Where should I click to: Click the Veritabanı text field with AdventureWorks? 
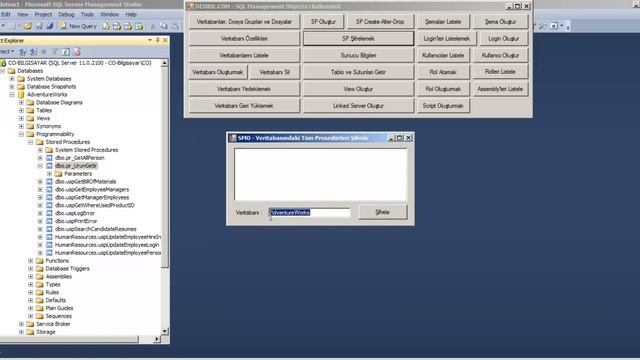[309, 213]
